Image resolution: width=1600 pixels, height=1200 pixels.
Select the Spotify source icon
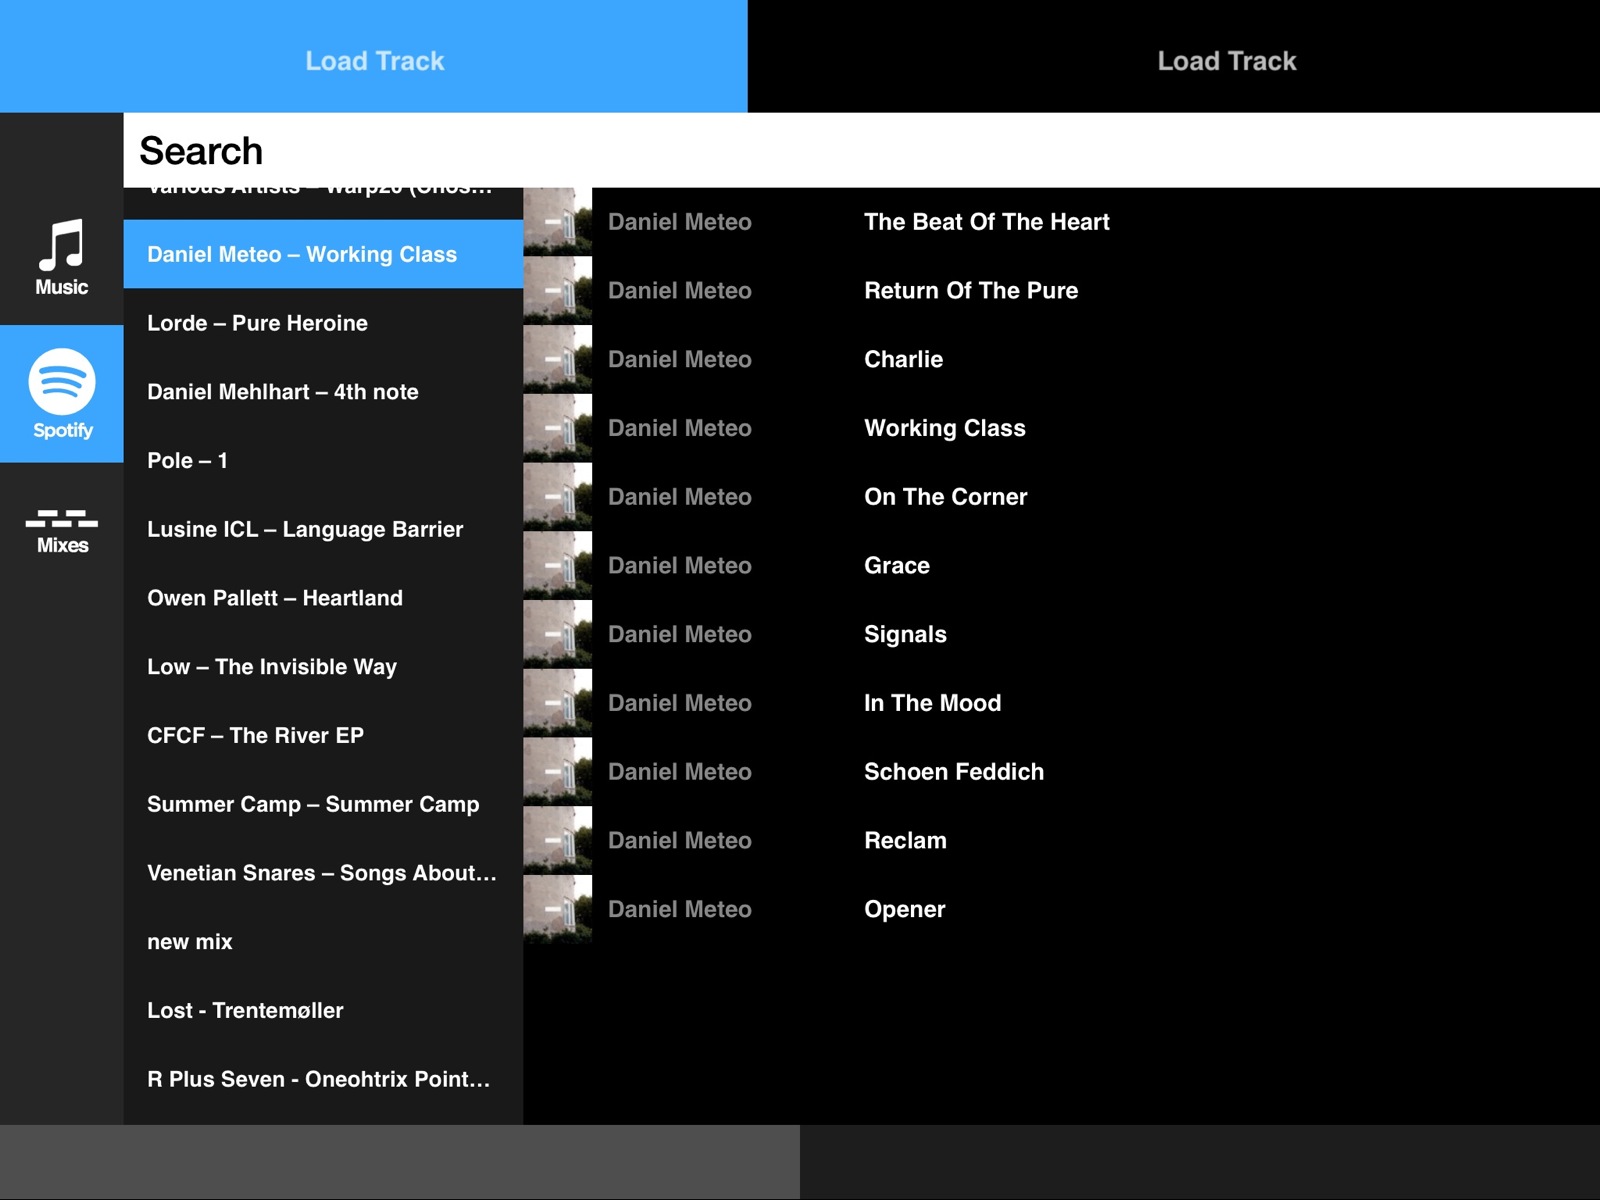coord(61,394)
